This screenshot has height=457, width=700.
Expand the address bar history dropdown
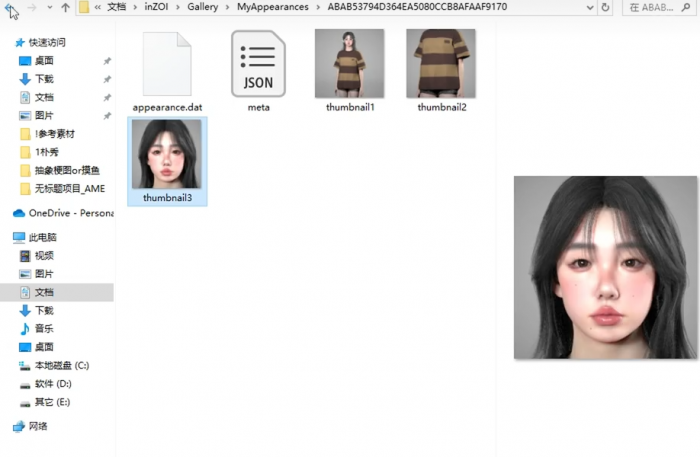pos(587,8)
